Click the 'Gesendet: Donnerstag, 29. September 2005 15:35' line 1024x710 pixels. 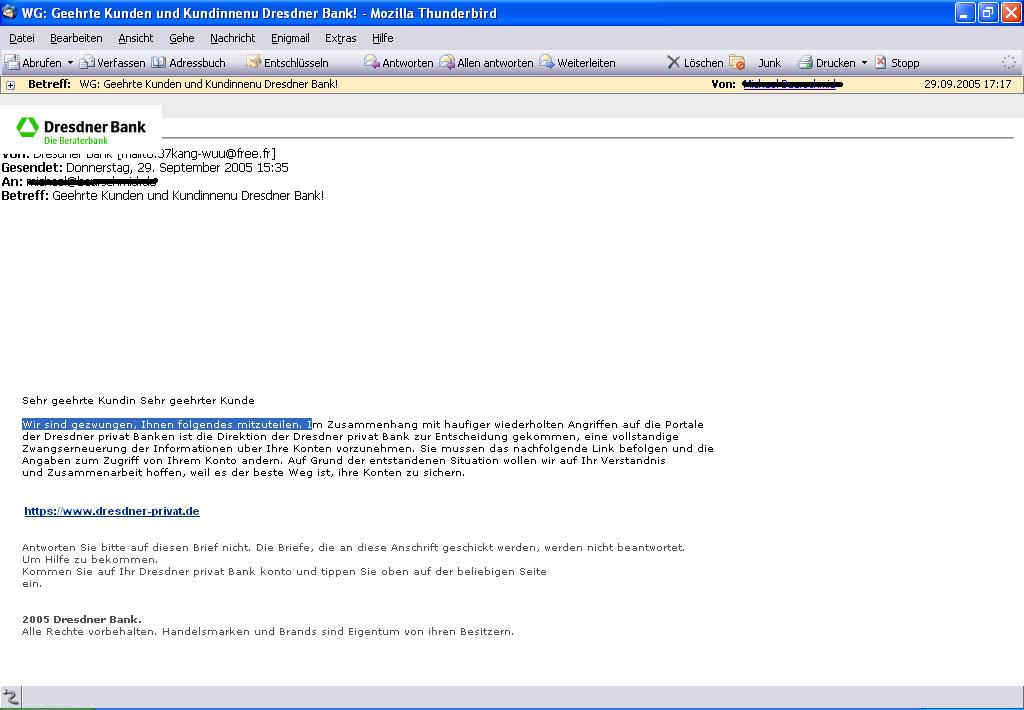145,167
